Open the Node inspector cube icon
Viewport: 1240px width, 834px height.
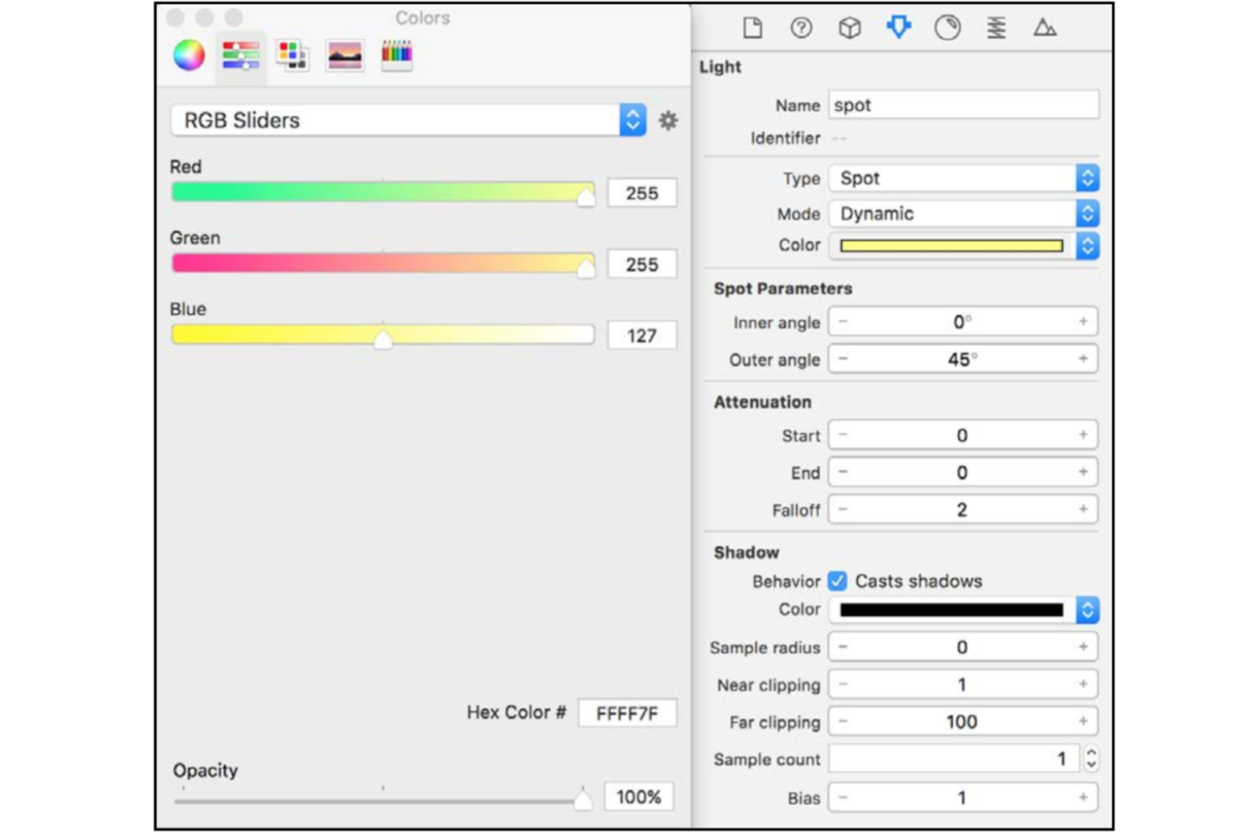[x=849, y=28]
